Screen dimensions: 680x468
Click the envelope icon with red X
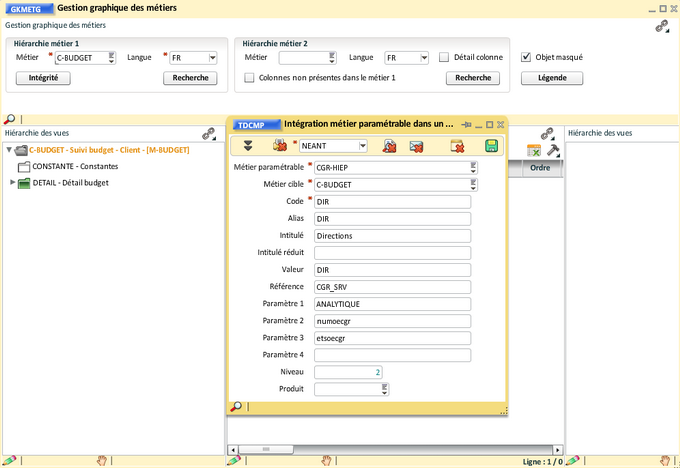point(416,146)
